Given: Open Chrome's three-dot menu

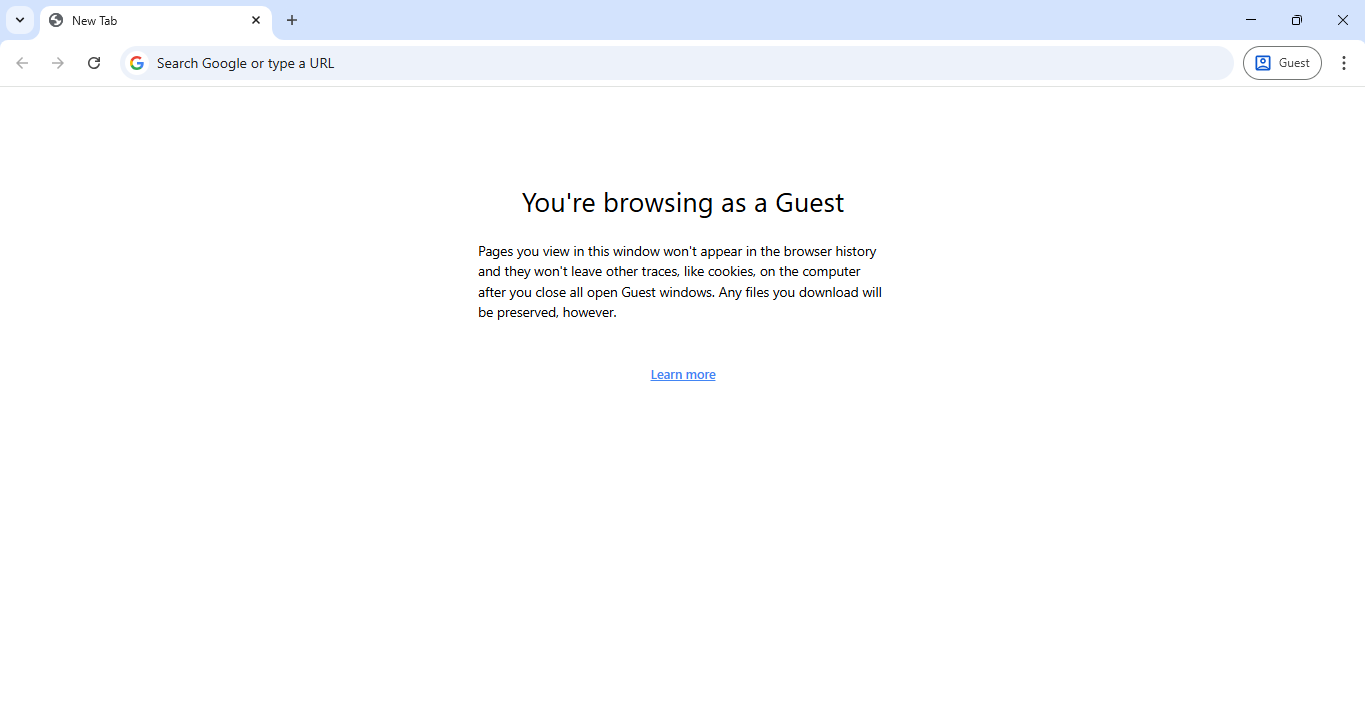Looking at the screenshot, I should click(x=1344, y=62).
